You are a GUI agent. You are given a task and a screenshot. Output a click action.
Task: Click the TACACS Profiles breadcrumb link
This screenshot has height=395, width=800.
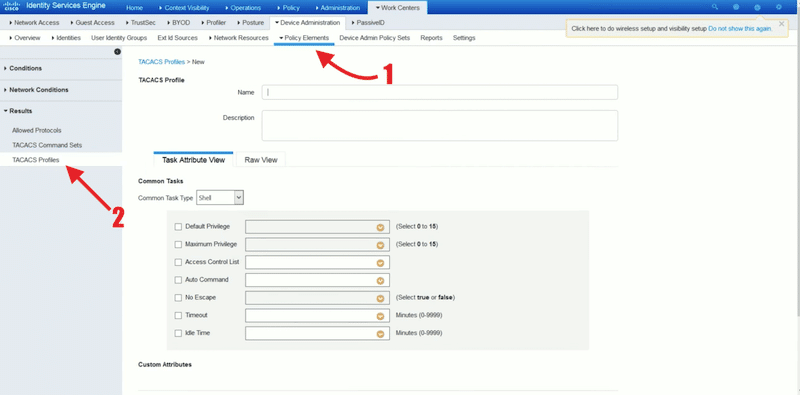pos(161,62)
